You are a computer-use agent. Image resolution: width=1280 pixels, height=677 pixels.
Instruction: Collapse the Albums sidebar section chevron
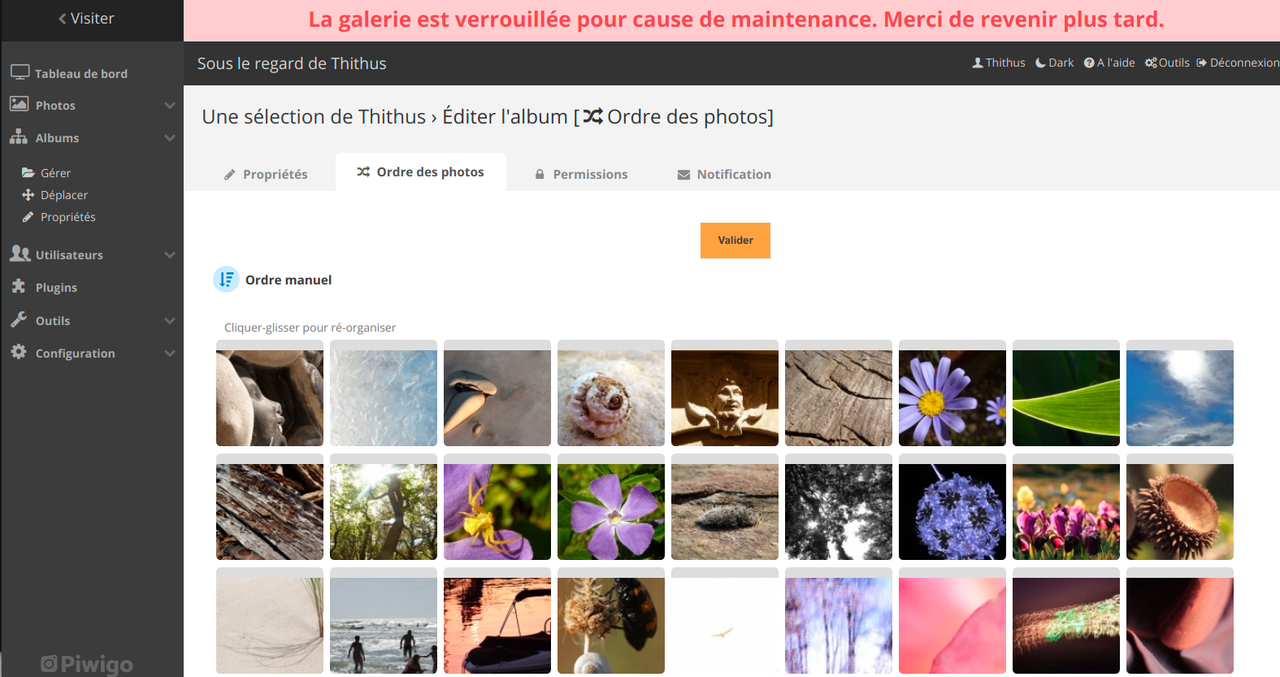pos(169,138)
